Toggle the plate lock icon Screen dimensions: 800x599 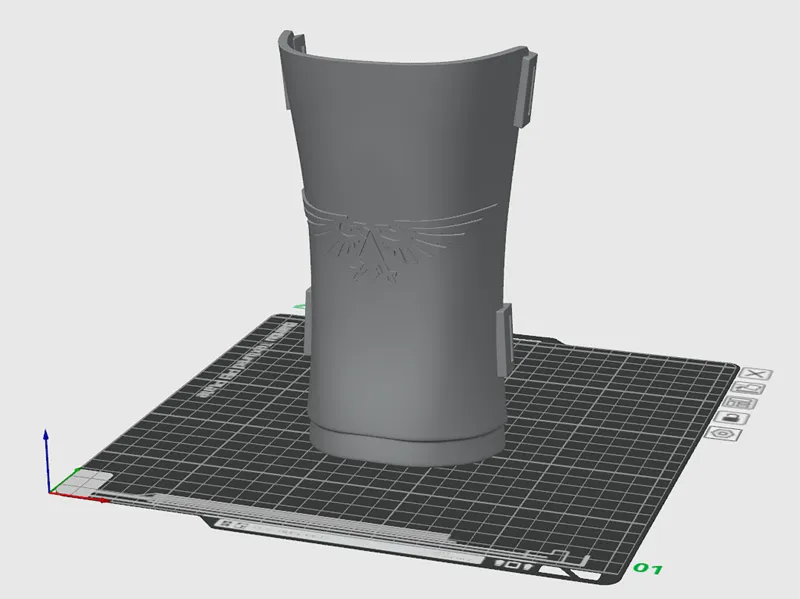tap(732, 419)
